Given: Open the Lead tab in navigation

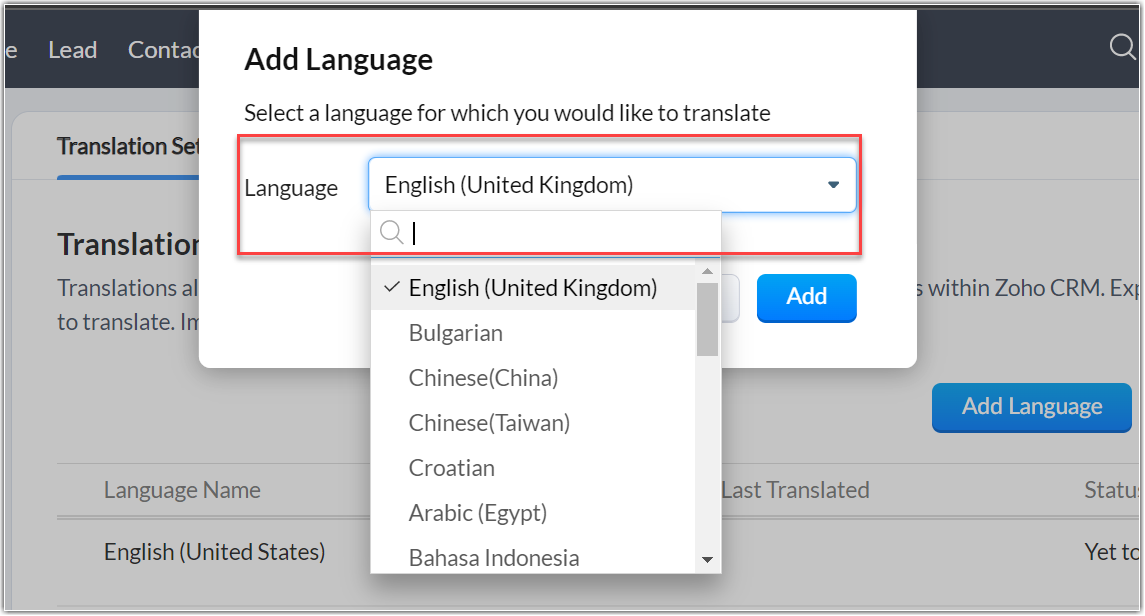Looking at the screenshot, I should click(x=73, y=50).
